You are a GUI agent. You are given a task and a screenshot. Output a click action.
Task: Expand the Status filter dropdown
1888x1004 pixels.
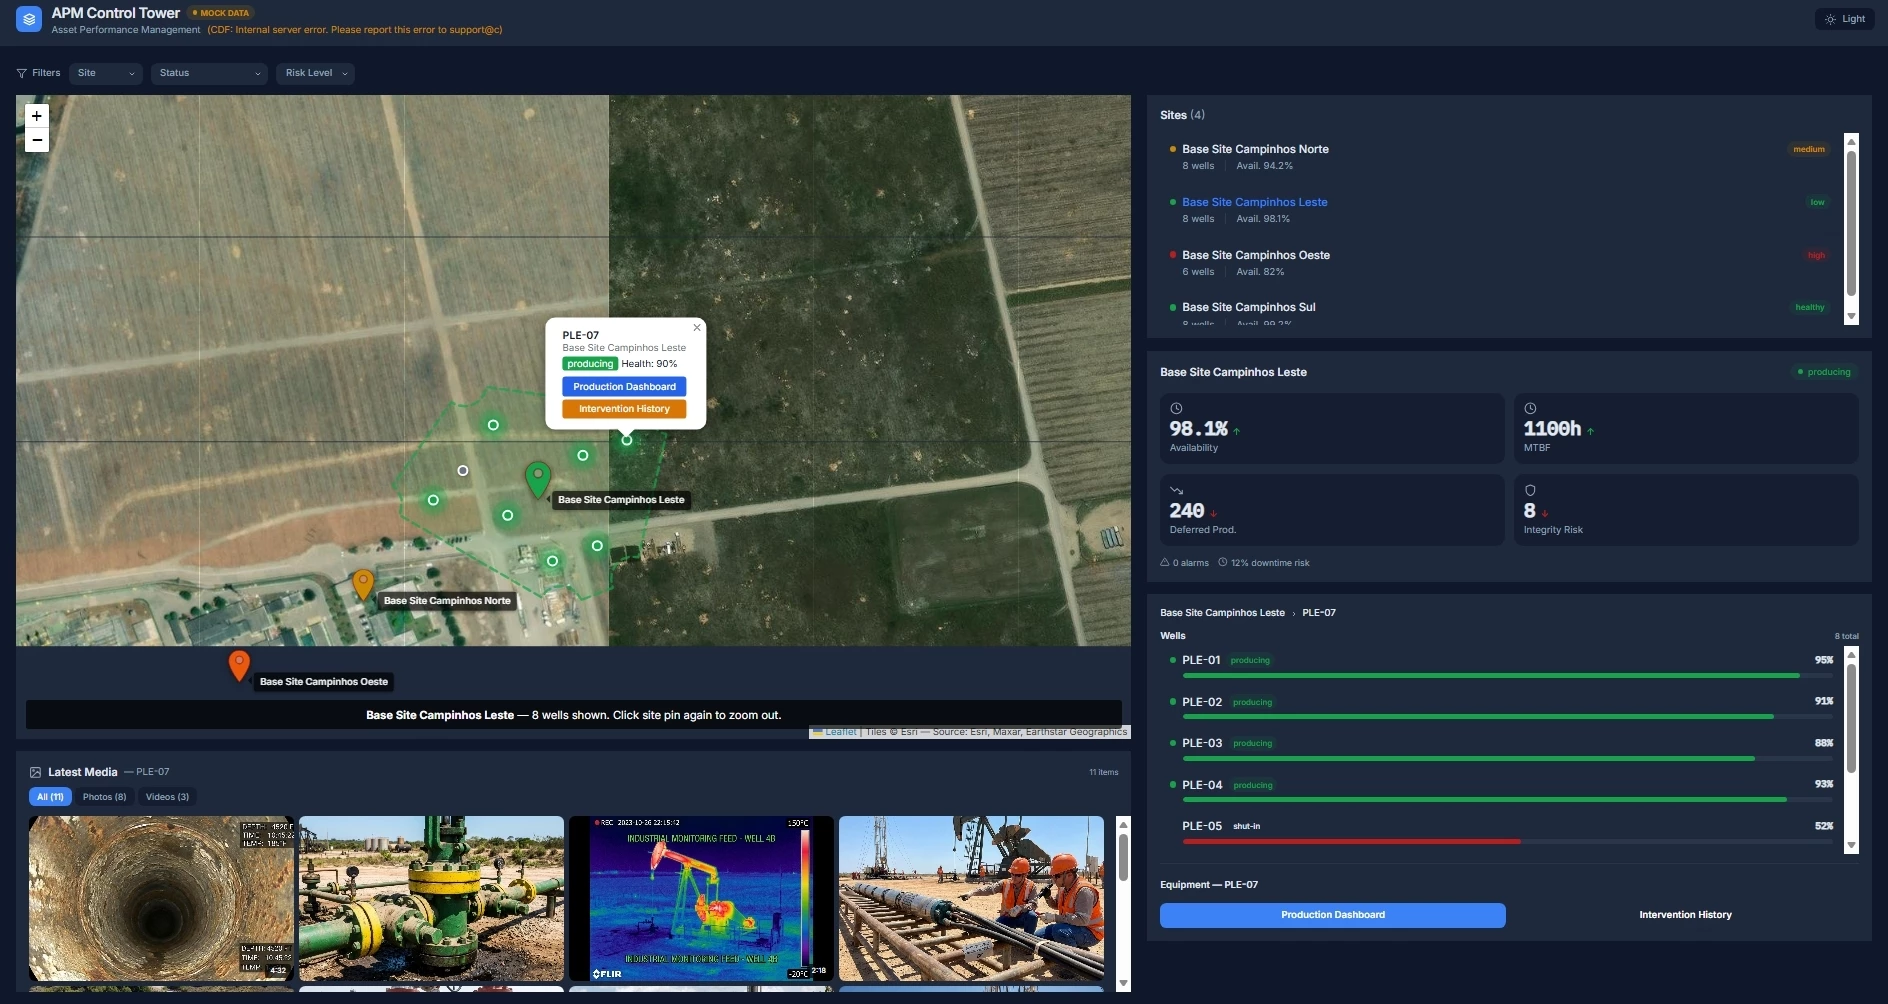[x=209, y=73]
